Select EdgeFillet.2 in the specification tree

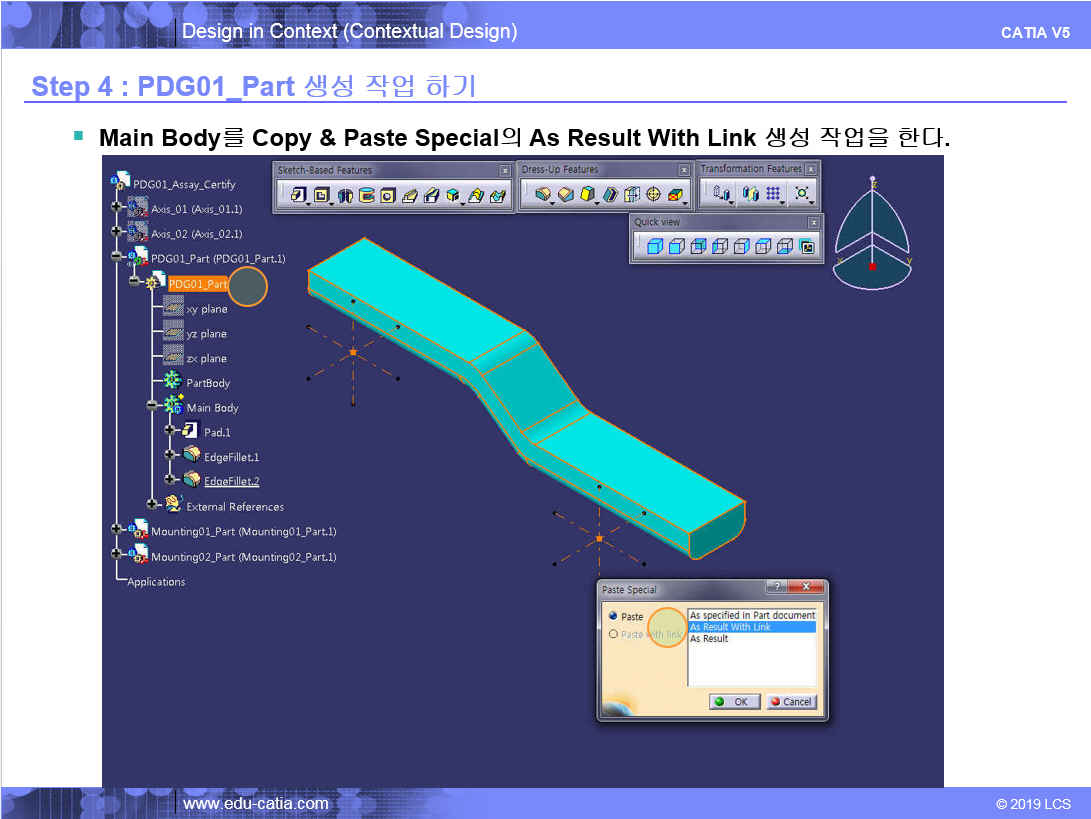point(231,481)
